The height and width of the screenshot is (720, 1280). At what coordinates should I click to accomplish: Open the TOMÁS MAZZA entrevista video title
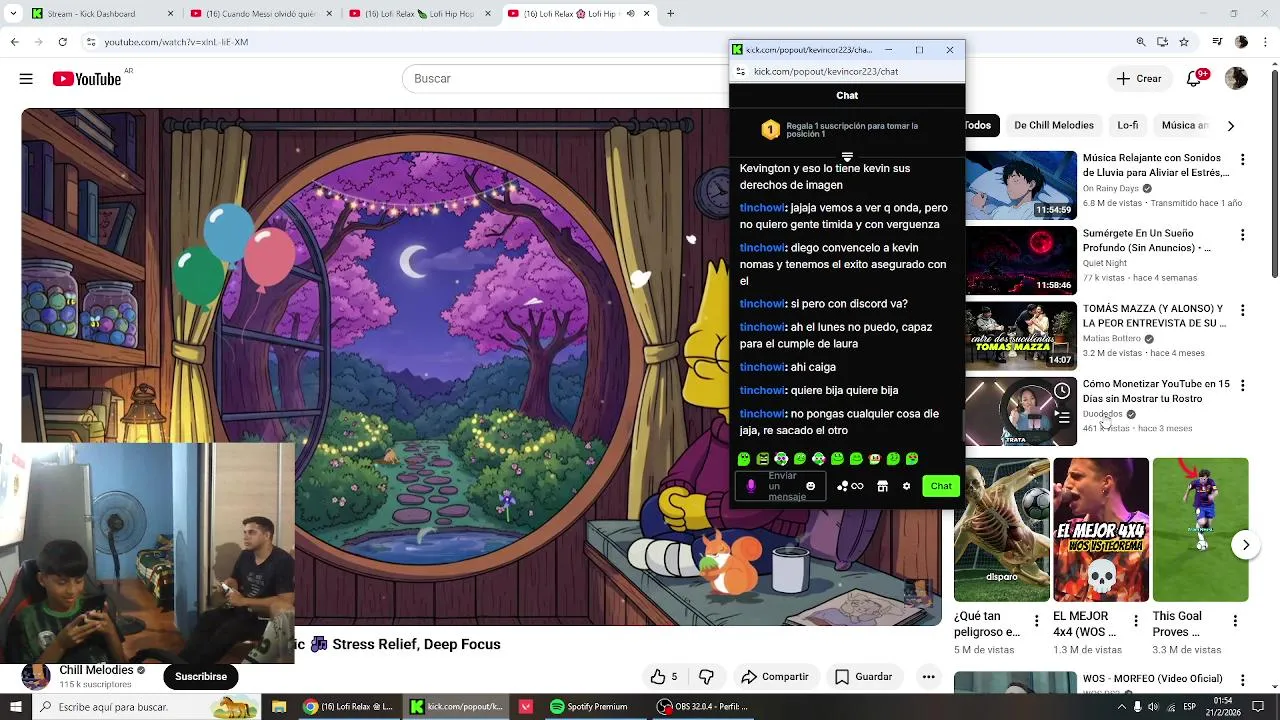coord(1154,316)
